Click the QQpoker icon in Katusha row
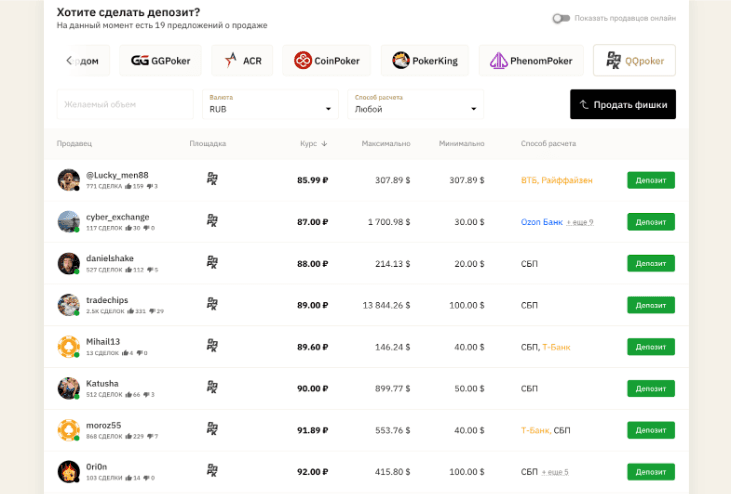 (212, 387)
